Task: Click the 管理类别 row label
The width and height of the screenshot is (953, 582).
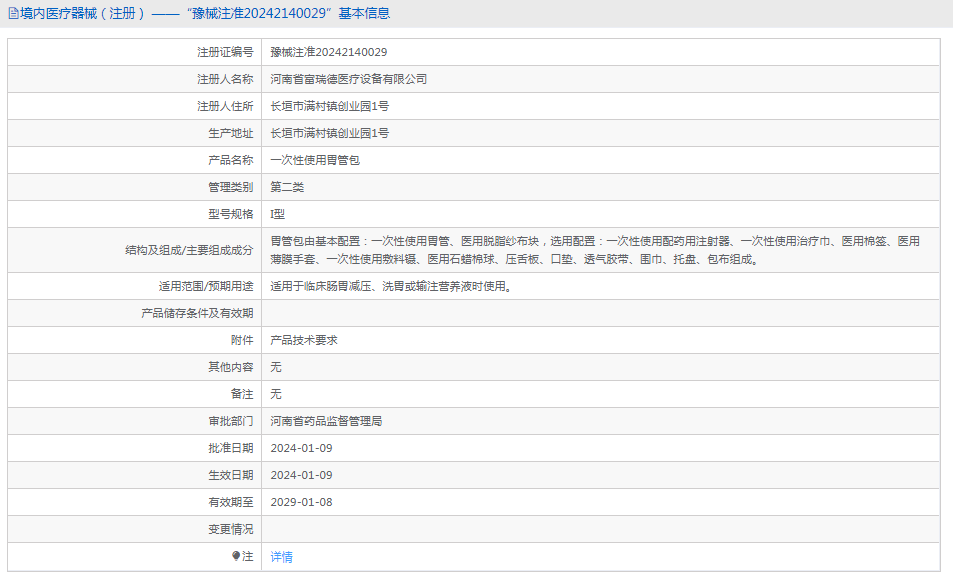Action: click(x=231, y=187)
